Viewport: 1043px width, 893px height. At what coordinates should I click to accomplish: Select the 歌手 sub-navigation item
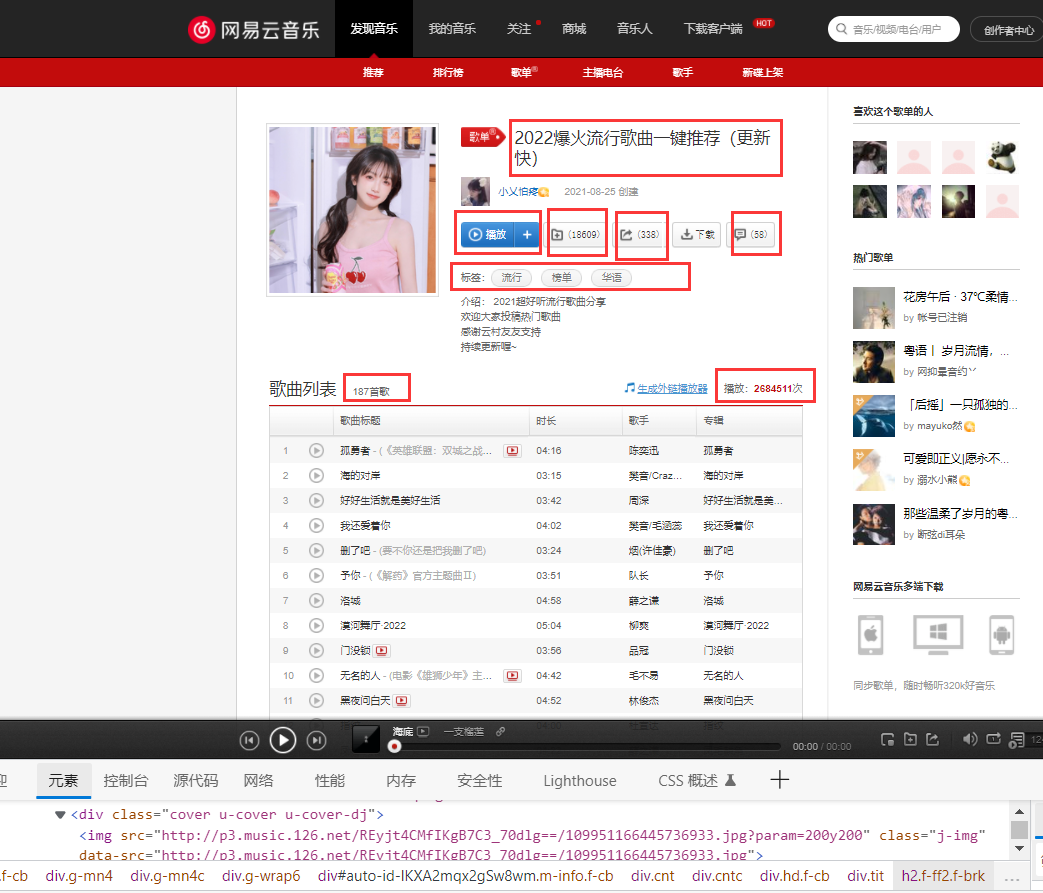point(683,72)
